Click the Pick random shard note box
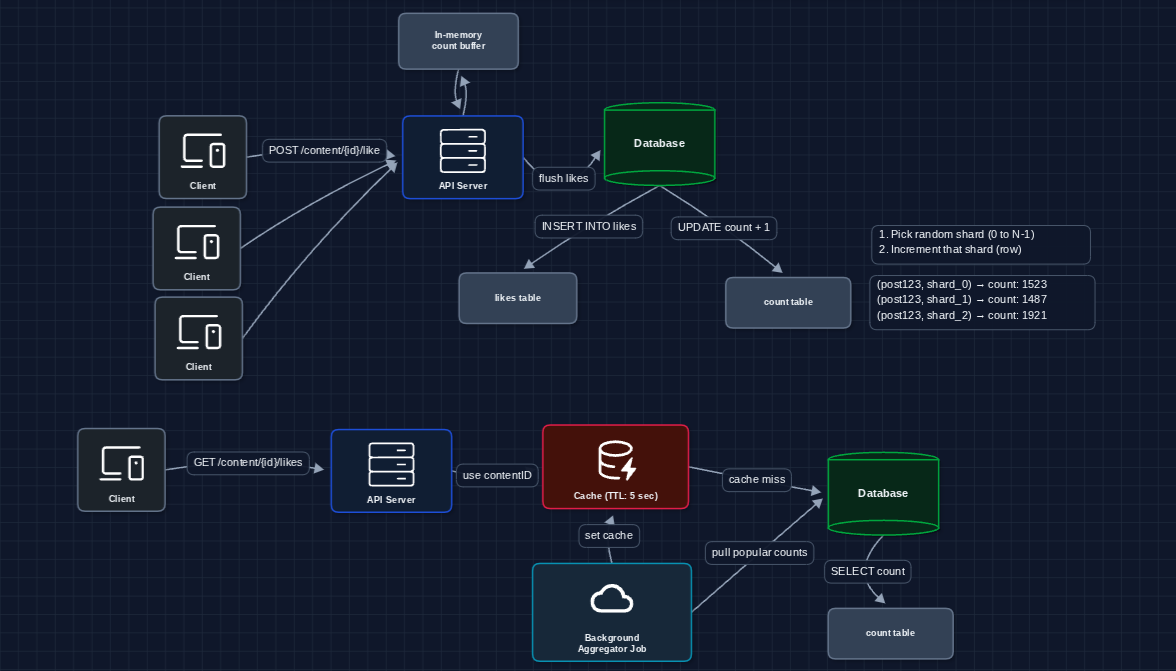1176x671 pixels. coord(980,242)
